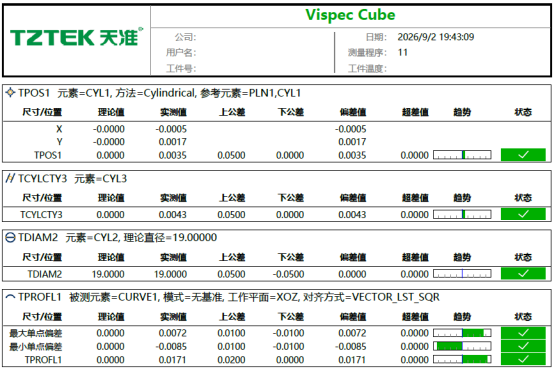554x369 pixels.
Task: Click the trend bar for 最大单点偏差
Action: point(462,333)
